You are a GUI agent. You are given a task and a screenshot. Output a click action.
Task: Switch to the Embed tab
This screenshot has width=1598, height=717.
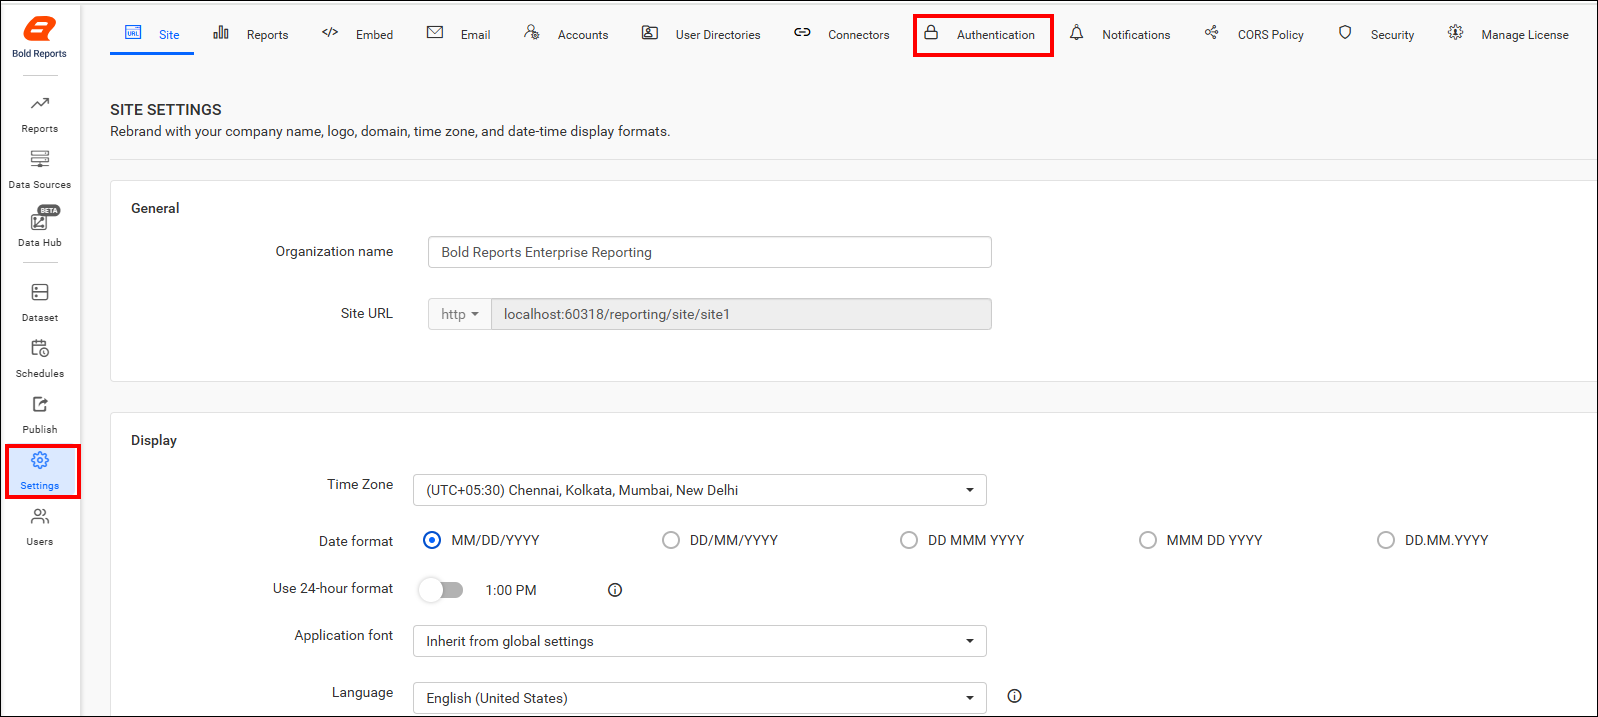(374, 34)
